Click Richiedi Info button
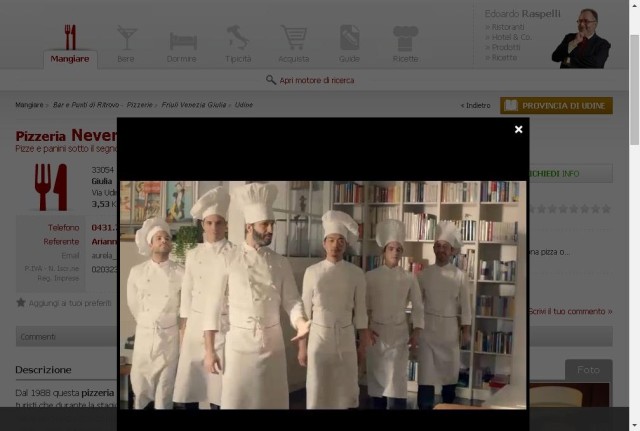Image resolution: width=640 pixels, height=431 pixels. click(x=571, y=174)
